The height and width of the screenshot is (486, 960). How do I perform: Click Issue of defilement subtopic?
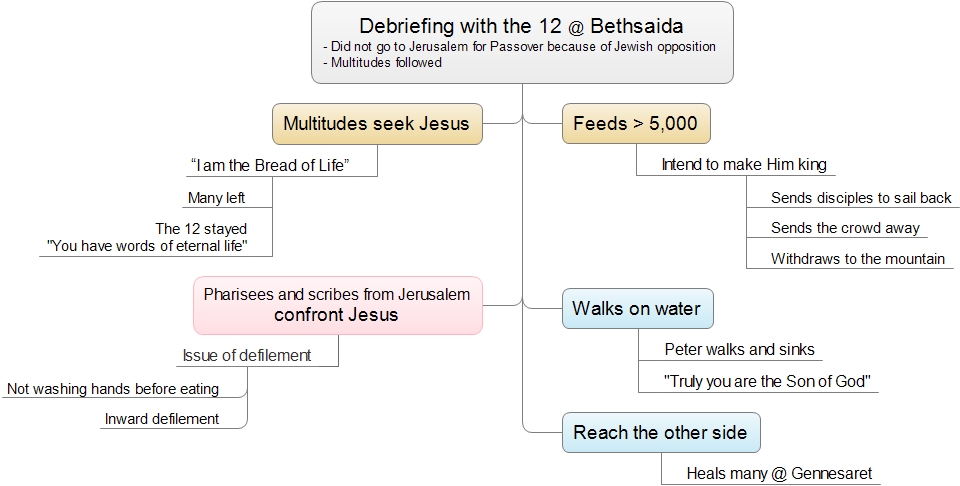tap(247, 356)
